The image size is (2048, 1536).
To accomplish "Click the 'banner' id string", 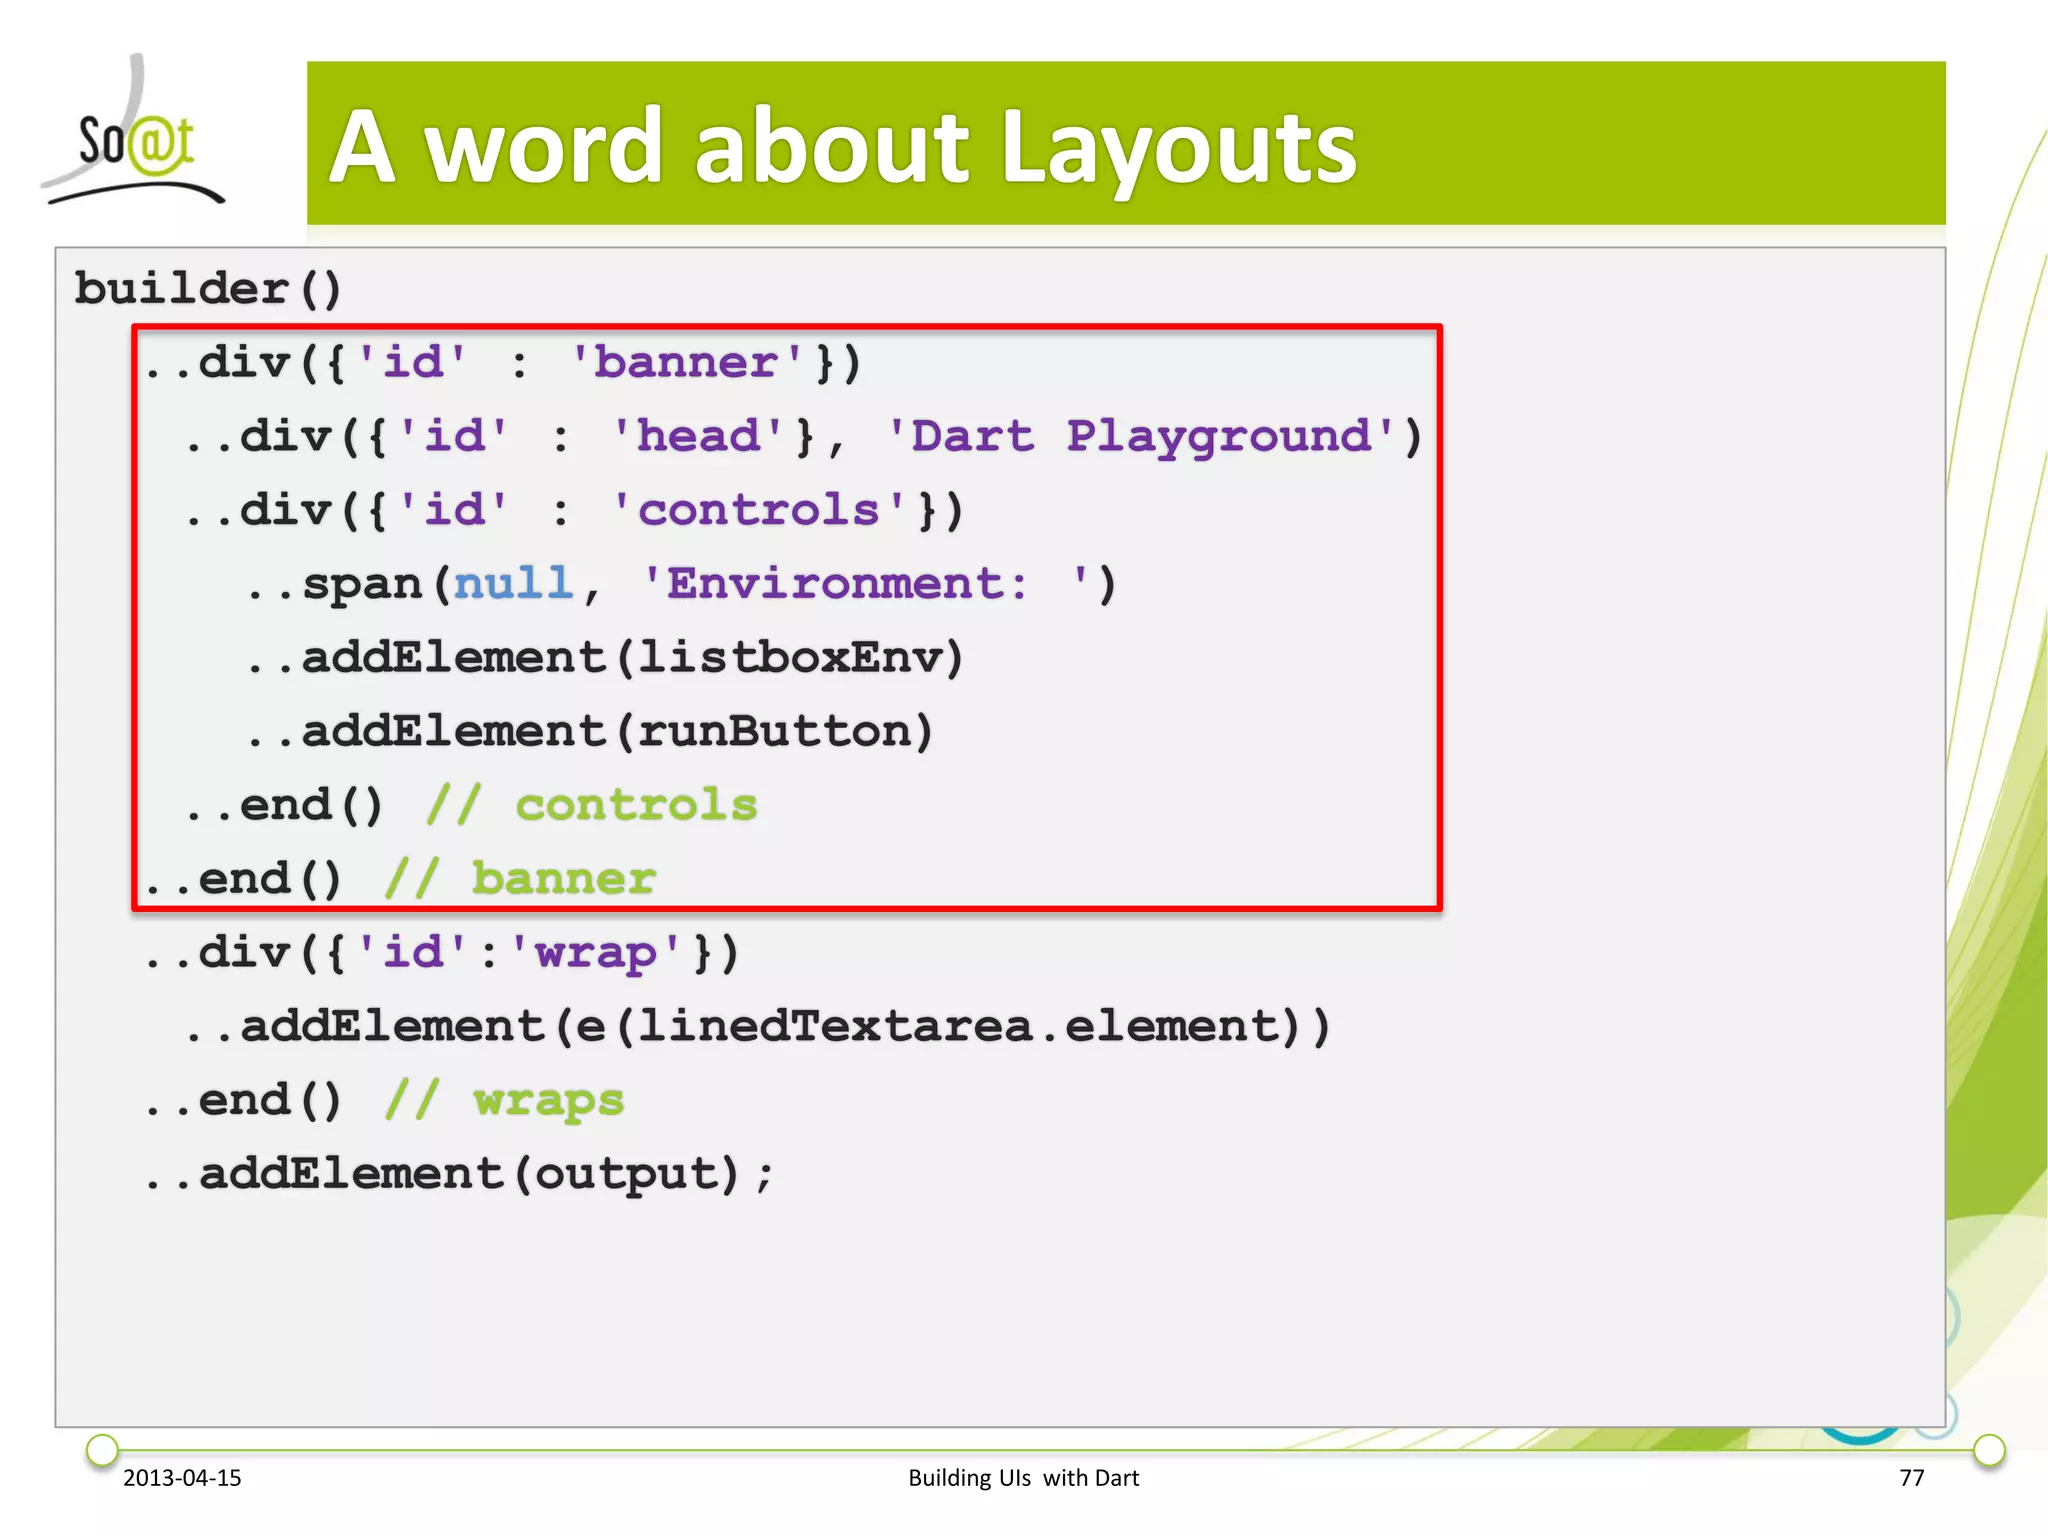I will (688, 362).
